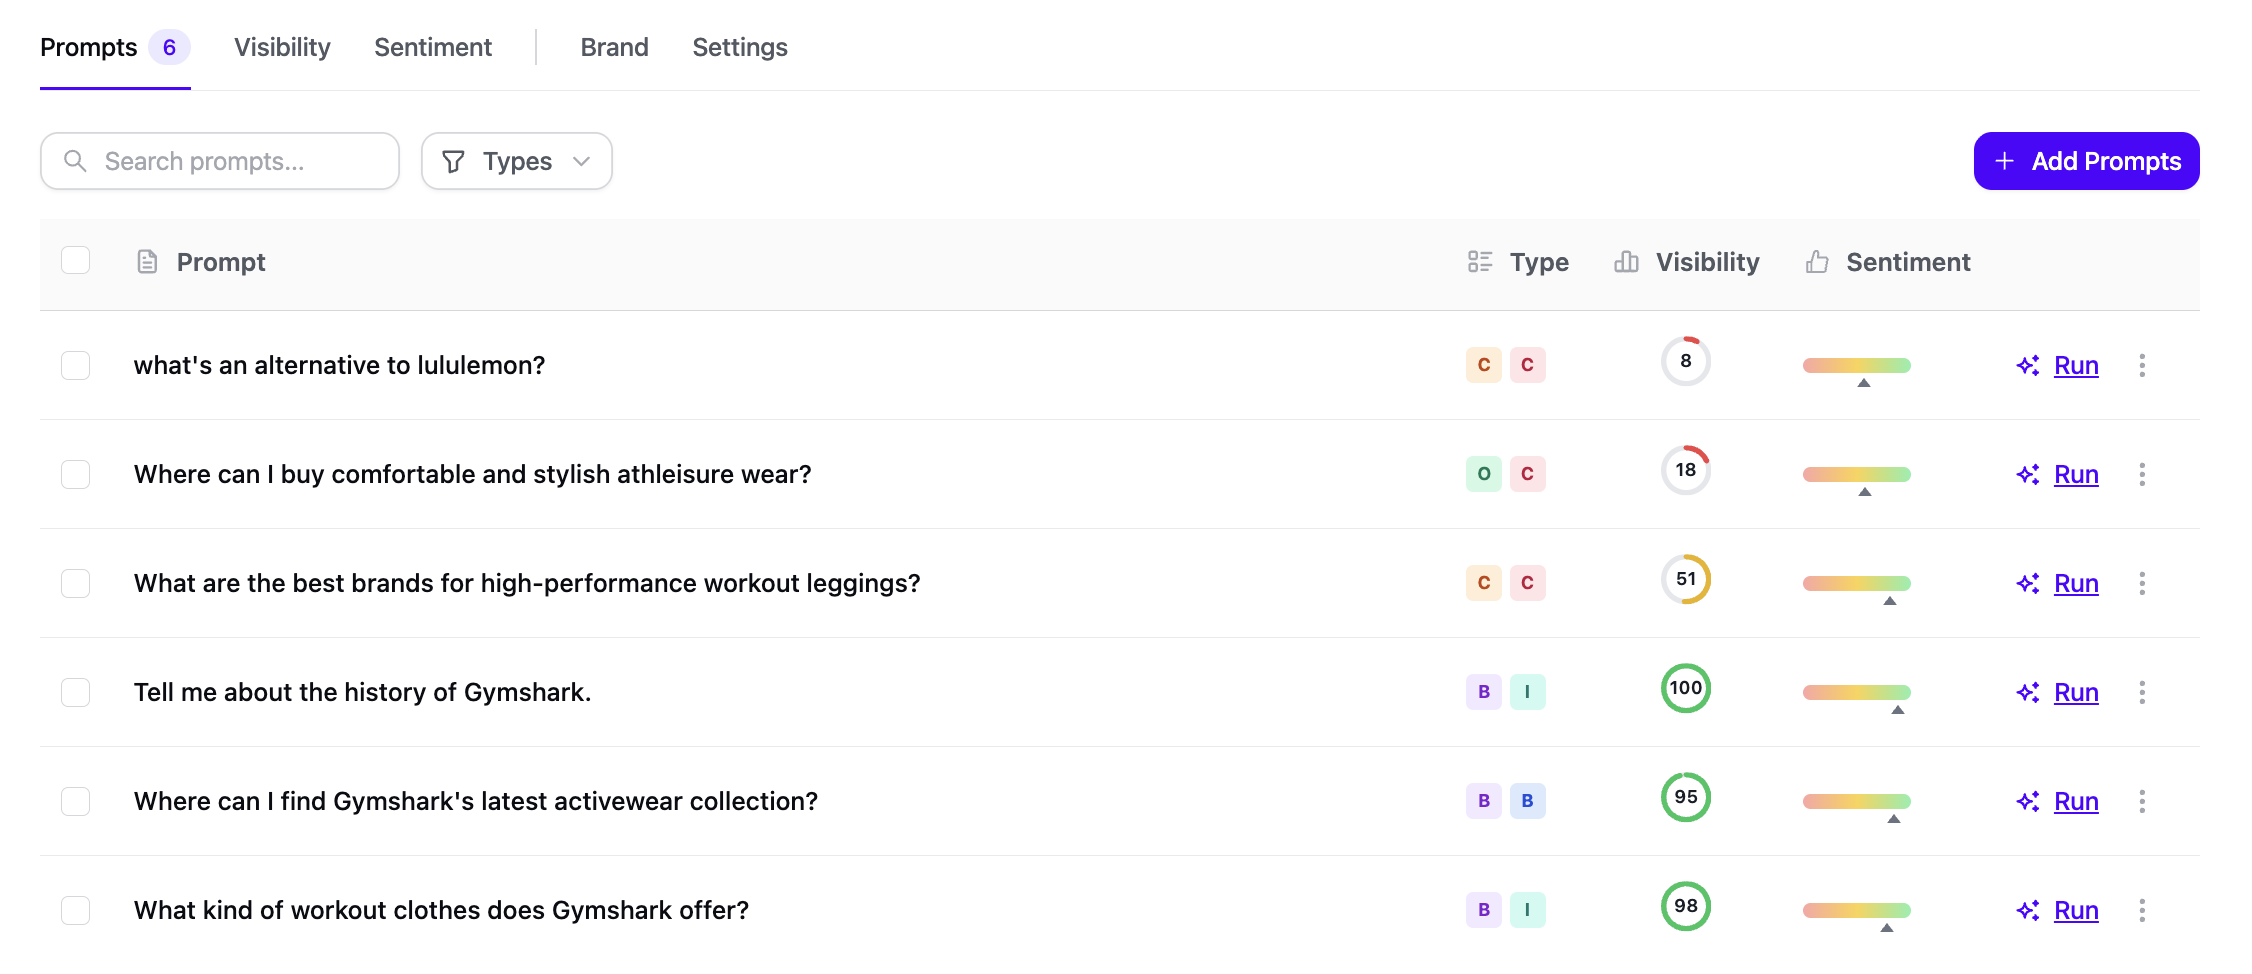This screenshot has width=2252, height=974.
Task: Open the overflow menu for the athleisure wear row
Action: [x=2143, y=474]
